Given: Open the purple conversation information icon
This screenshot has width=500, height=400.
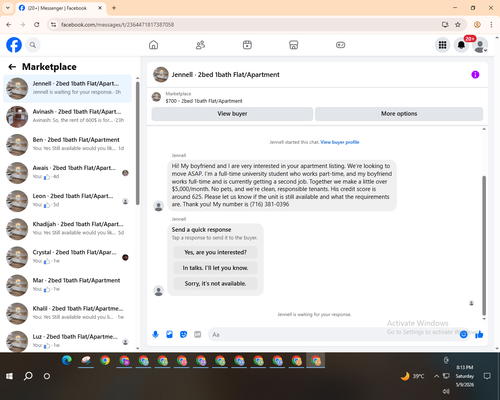Looking at the screenshot, I should click(x=475, y=75).
